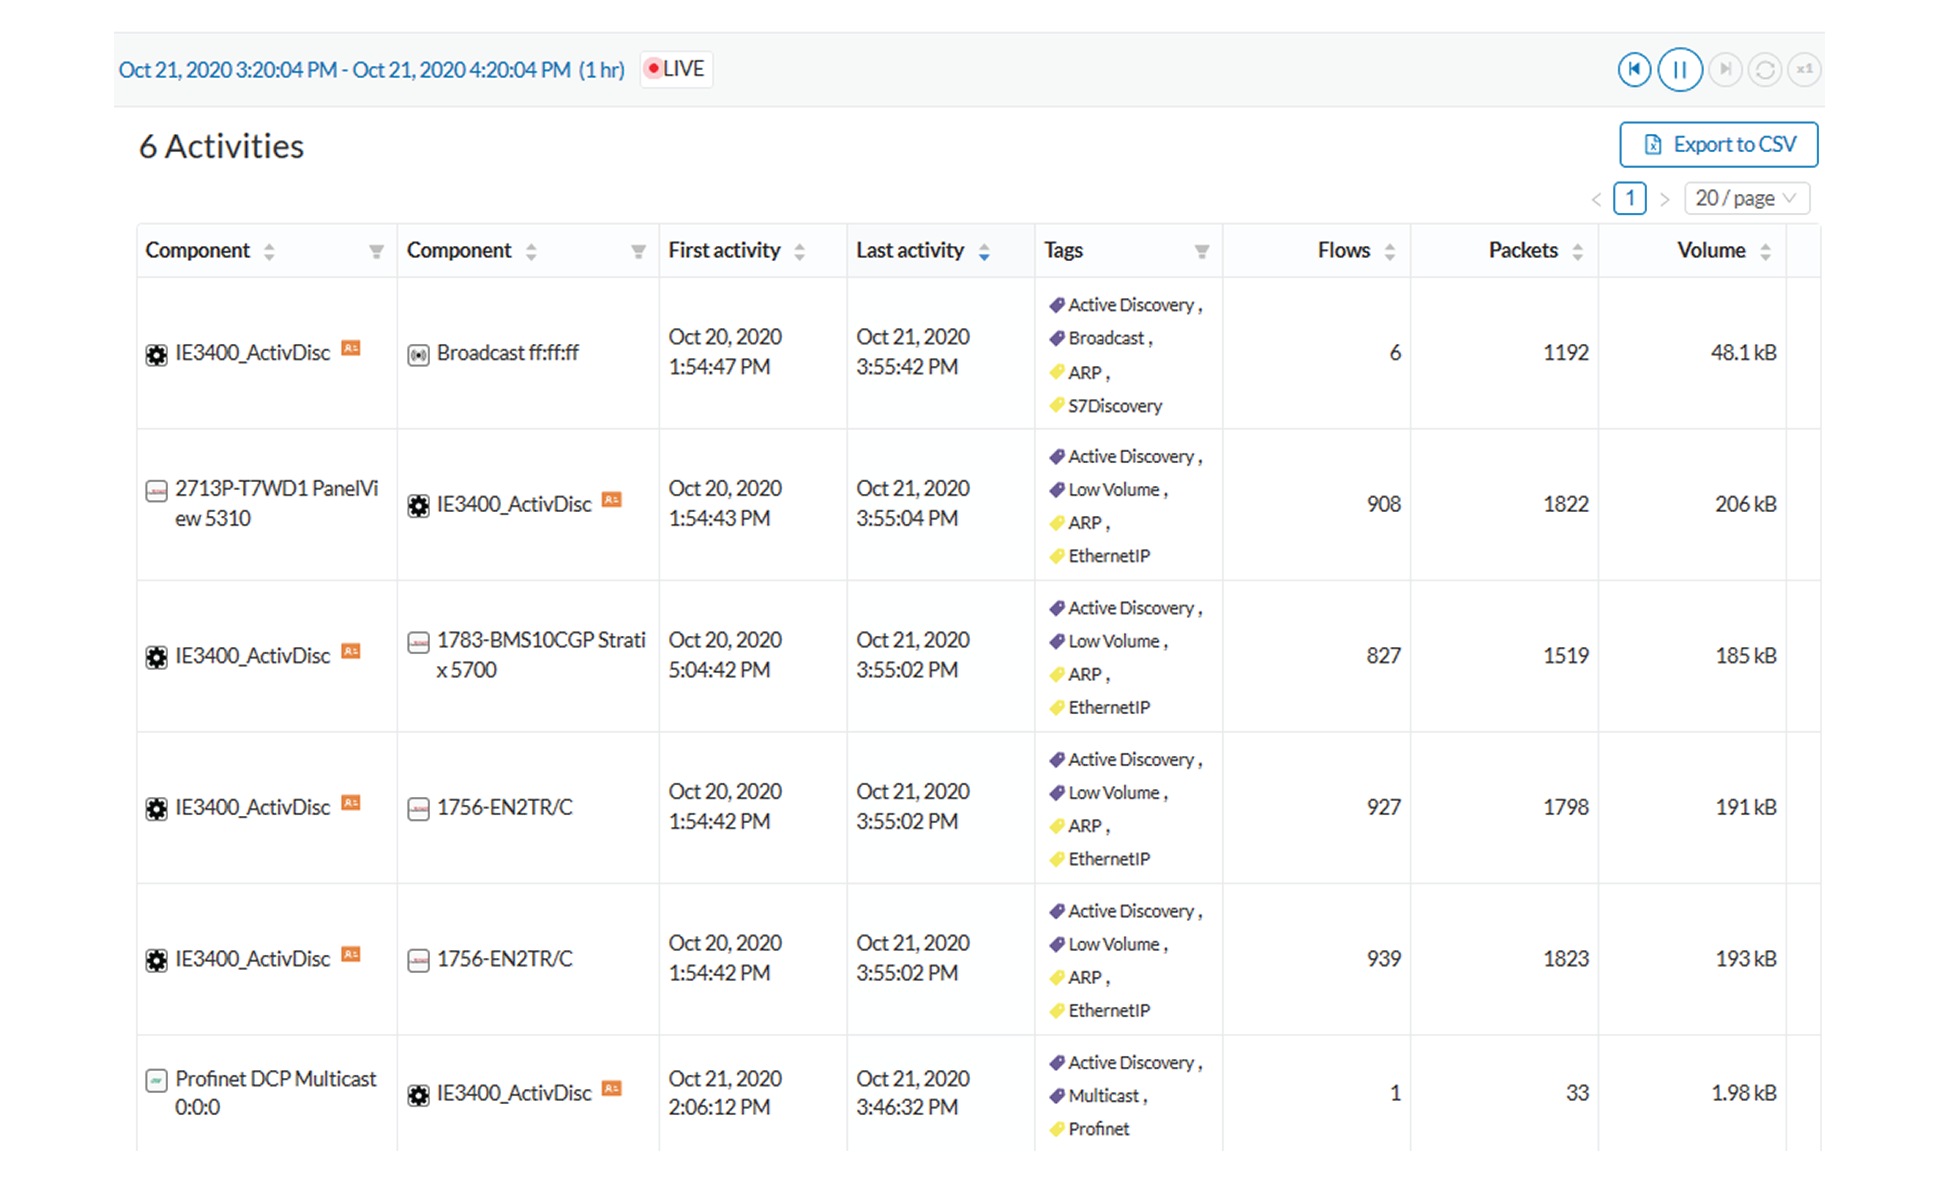Screen dimensions: 1937x1178
Task: Toggle the LIVE mode indicator
Action: 675,69
